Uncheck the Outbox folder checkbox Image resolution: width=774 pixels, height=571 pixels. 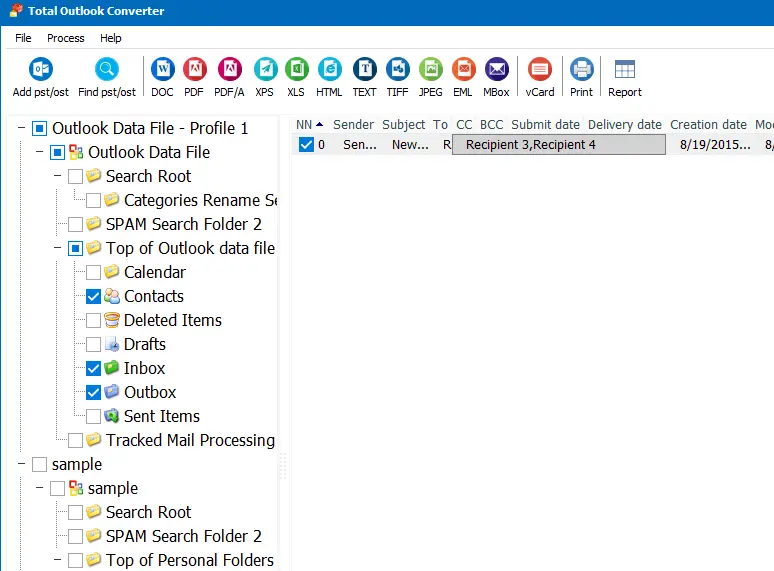[x=93, y=392]
